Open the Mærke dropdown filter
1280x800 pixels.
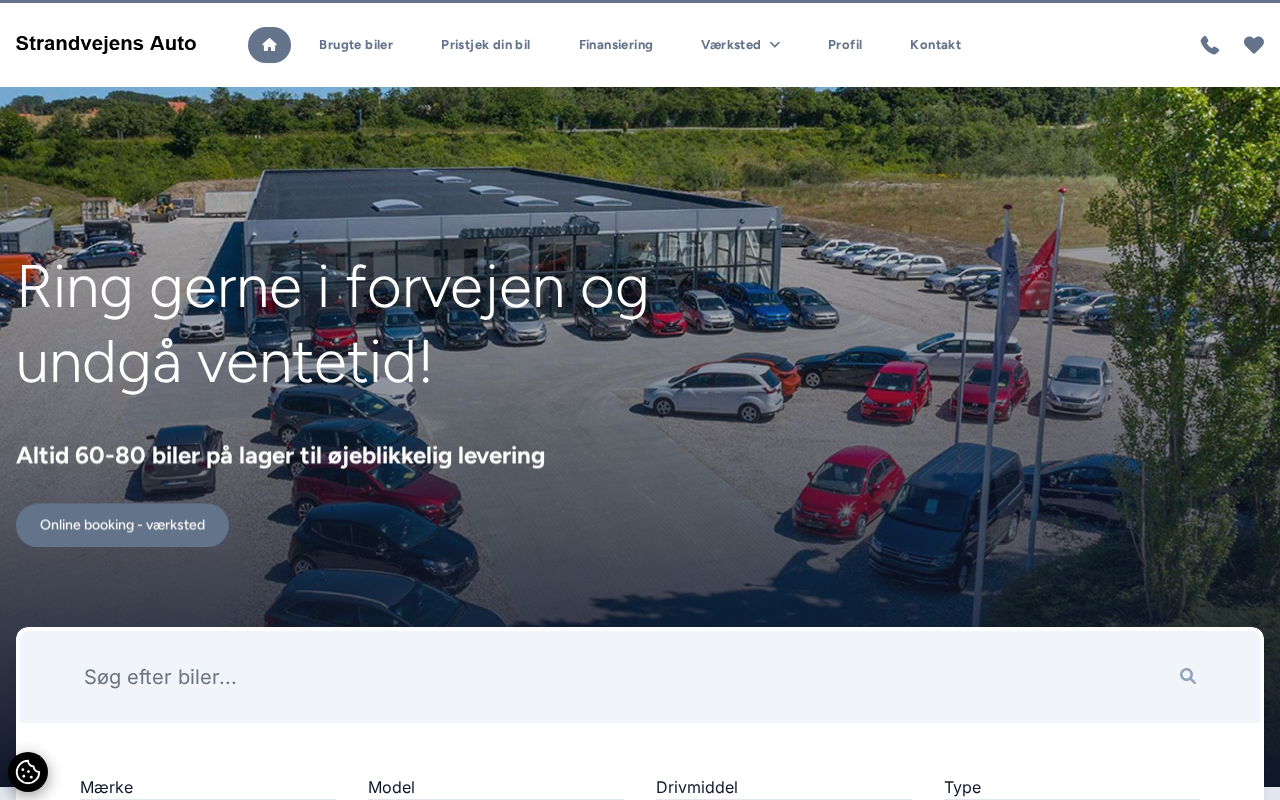coord(208,788)
